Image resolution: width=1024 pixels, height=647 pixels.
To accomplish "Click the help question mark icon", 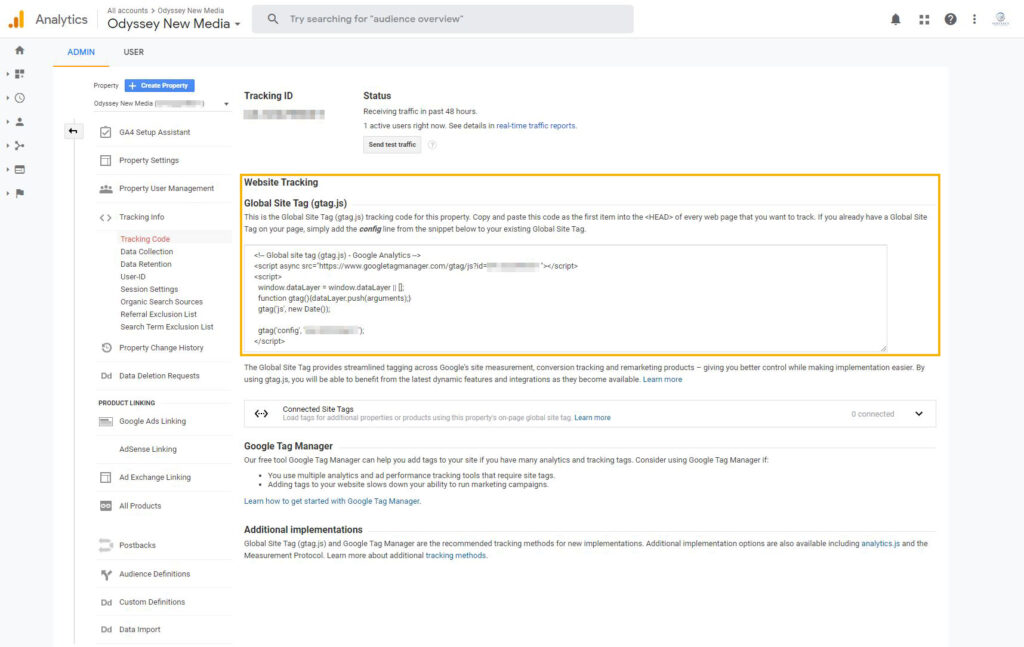I will 950,19.
